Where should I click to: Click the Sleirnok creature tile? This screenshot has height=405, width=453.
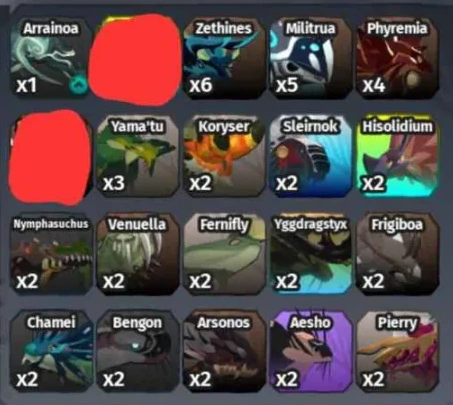(x=311, y=156)
